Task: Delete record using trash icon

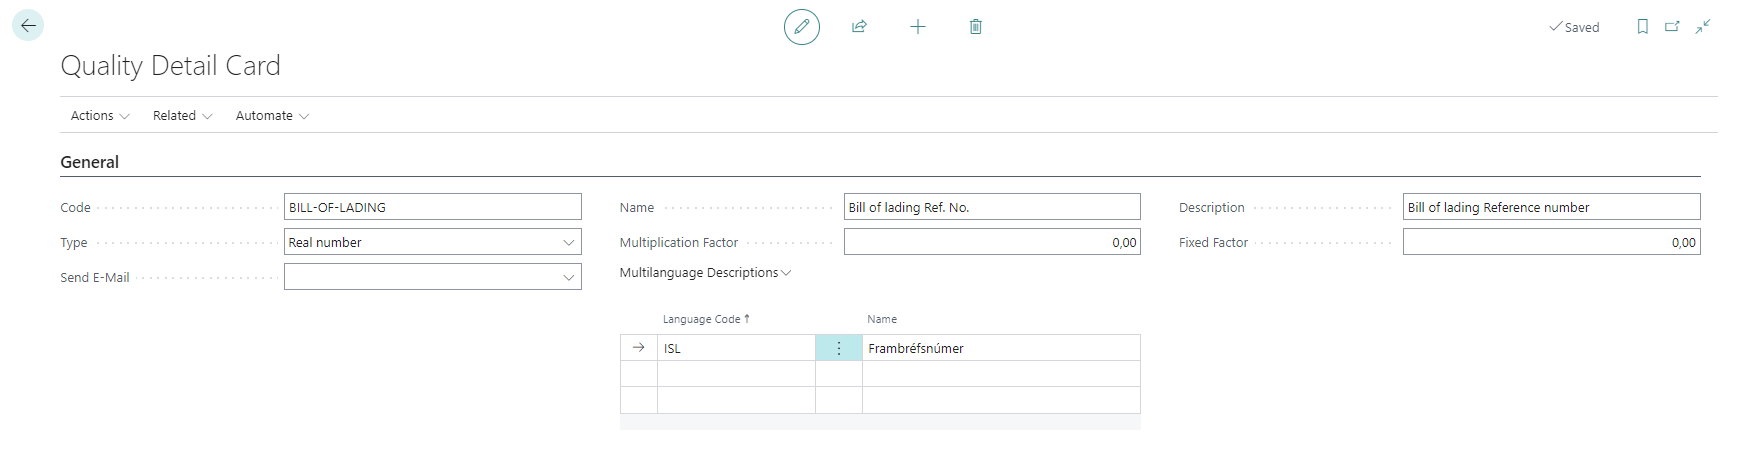Action: click(x=975, y=27)
